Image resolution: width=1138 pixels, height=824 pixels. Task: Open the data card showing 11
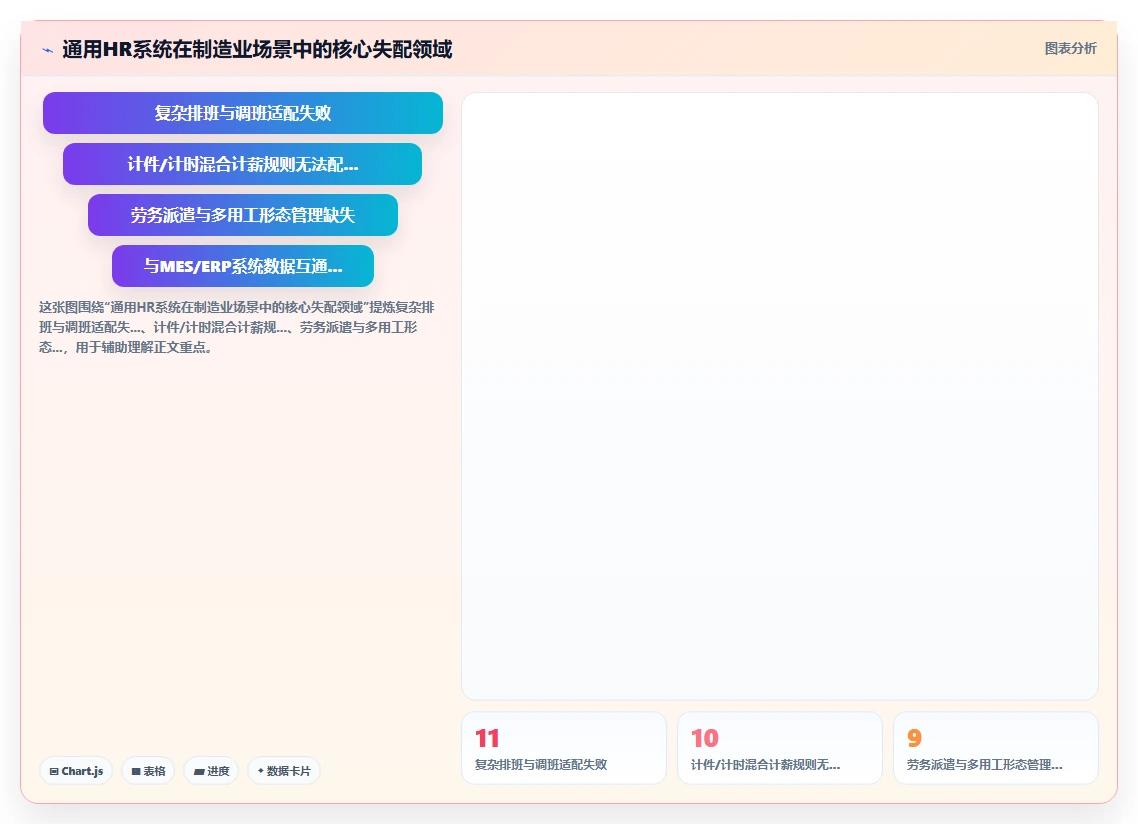564,748
